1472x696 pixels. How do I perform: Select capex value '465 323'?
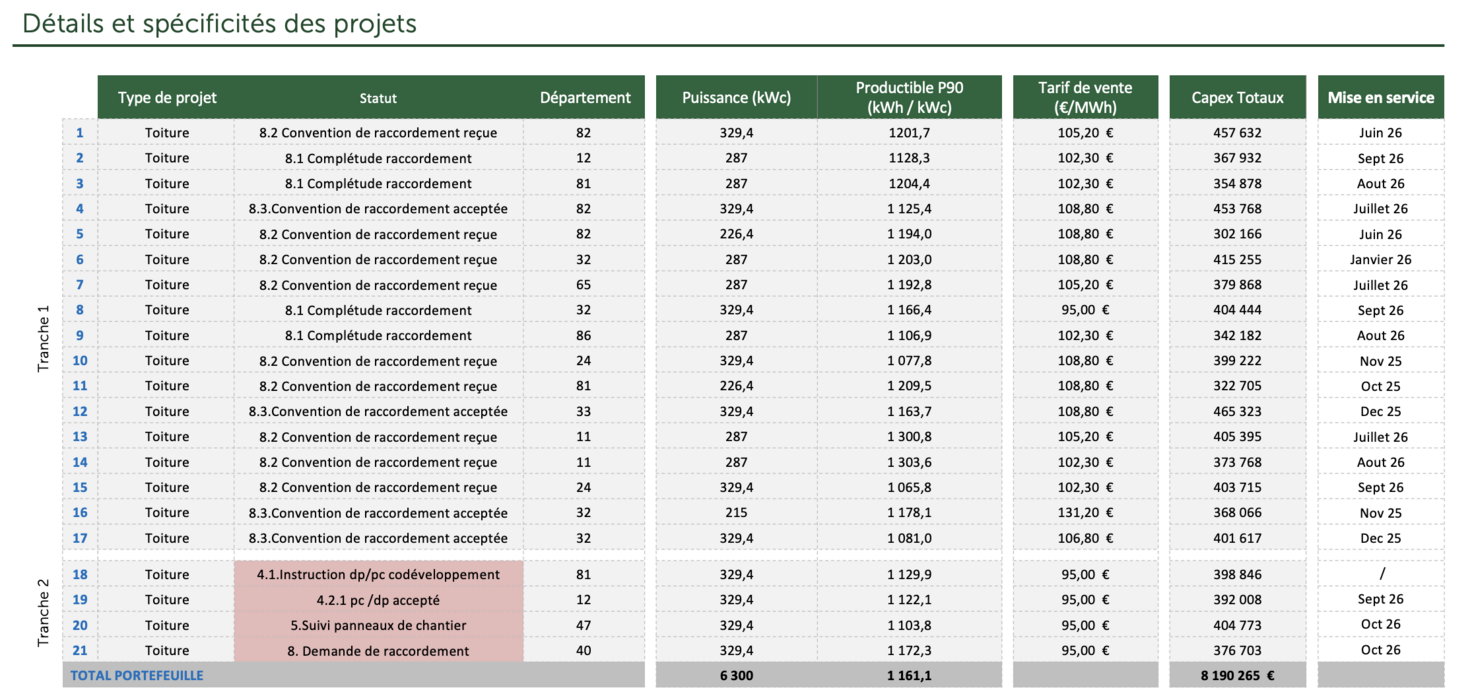pos(1237,411)
